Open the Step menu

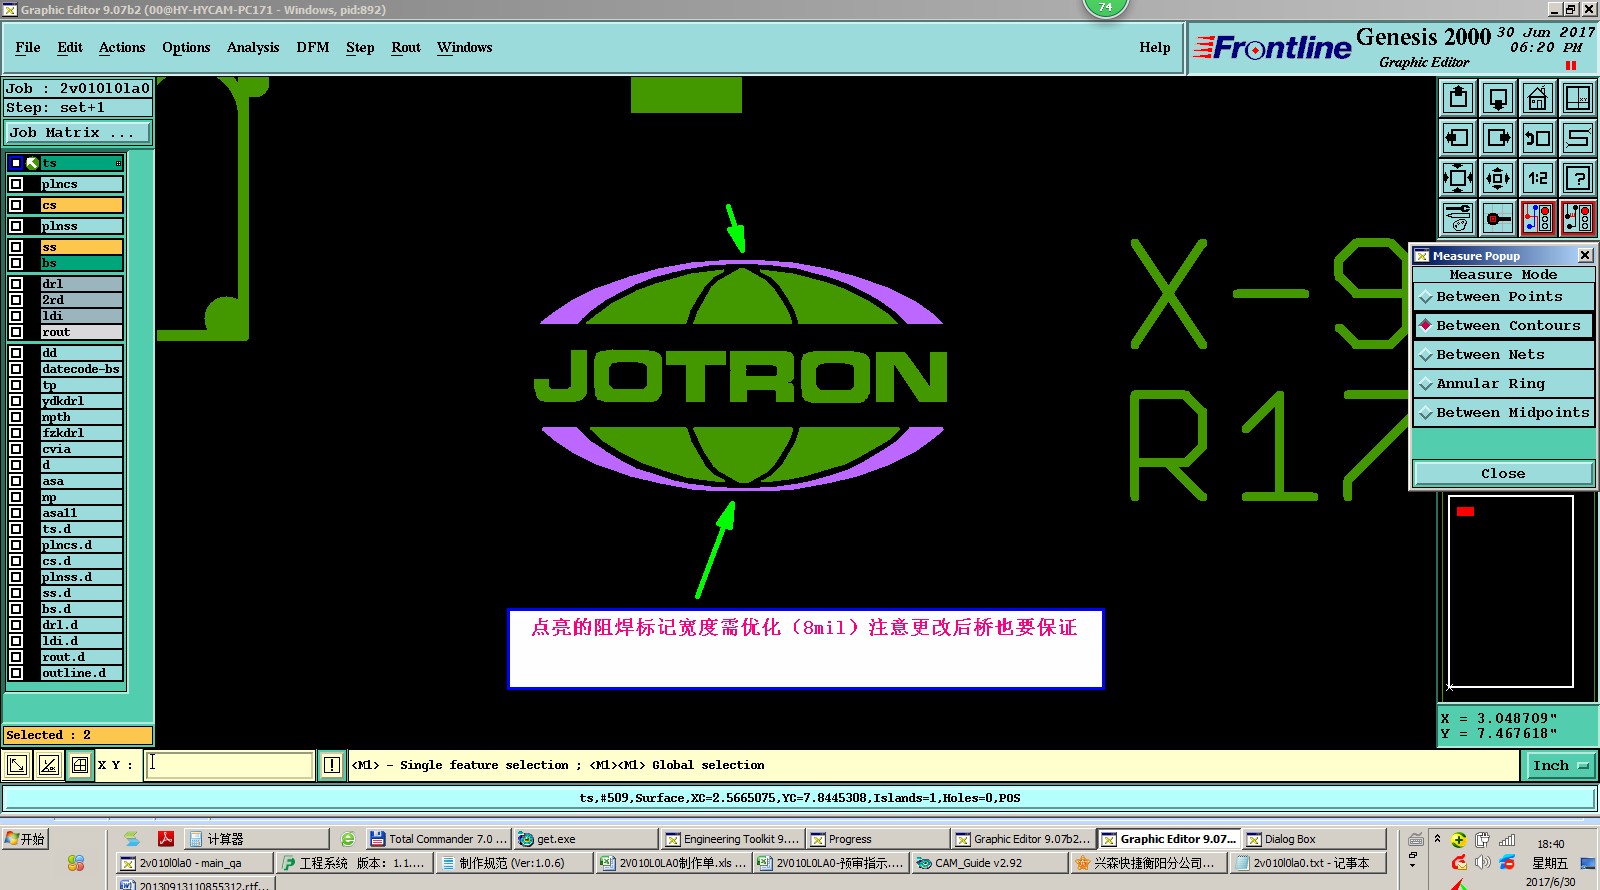tap(360, 47)
